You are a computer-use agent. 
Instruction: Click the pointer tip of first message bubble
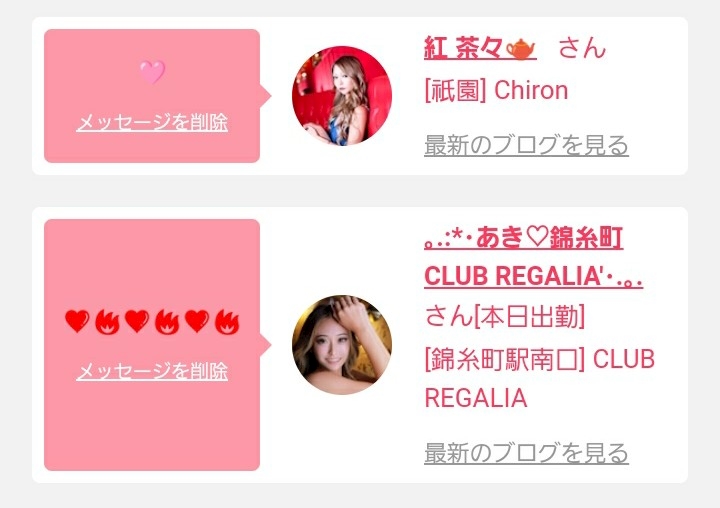(266, 96)
